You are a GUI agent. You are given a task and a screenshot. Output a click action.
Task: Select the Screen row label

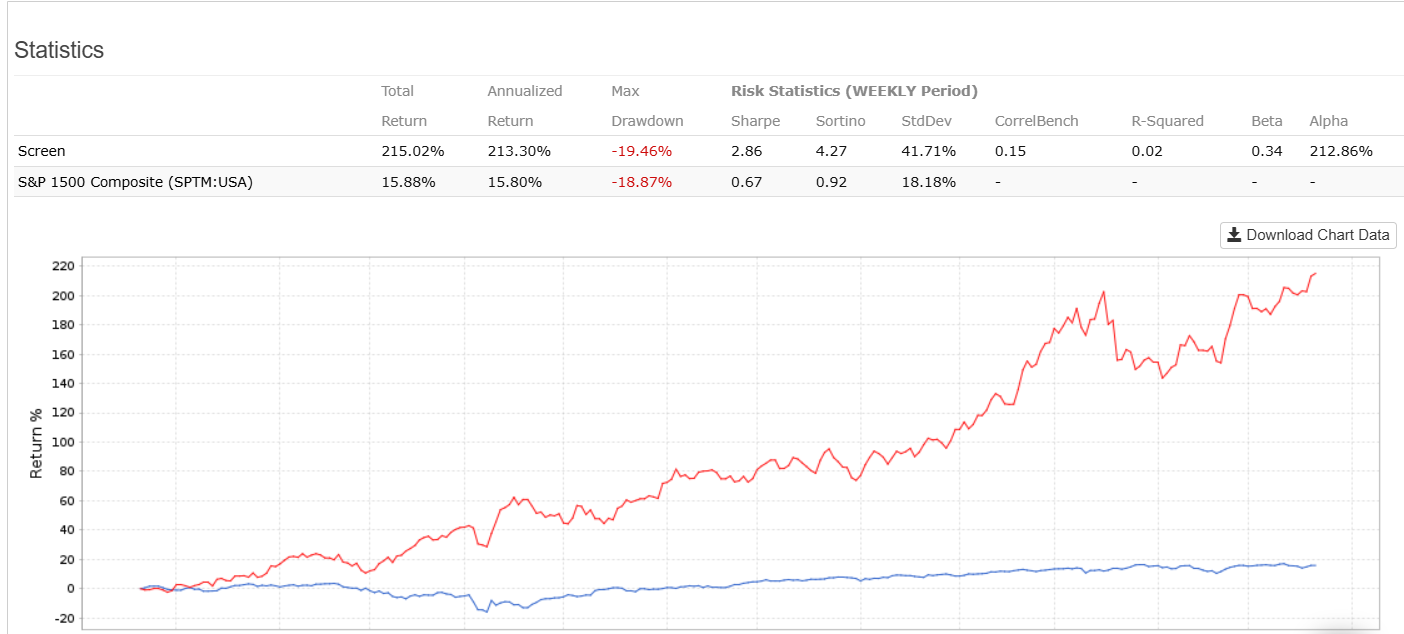[x=42, y=151]
